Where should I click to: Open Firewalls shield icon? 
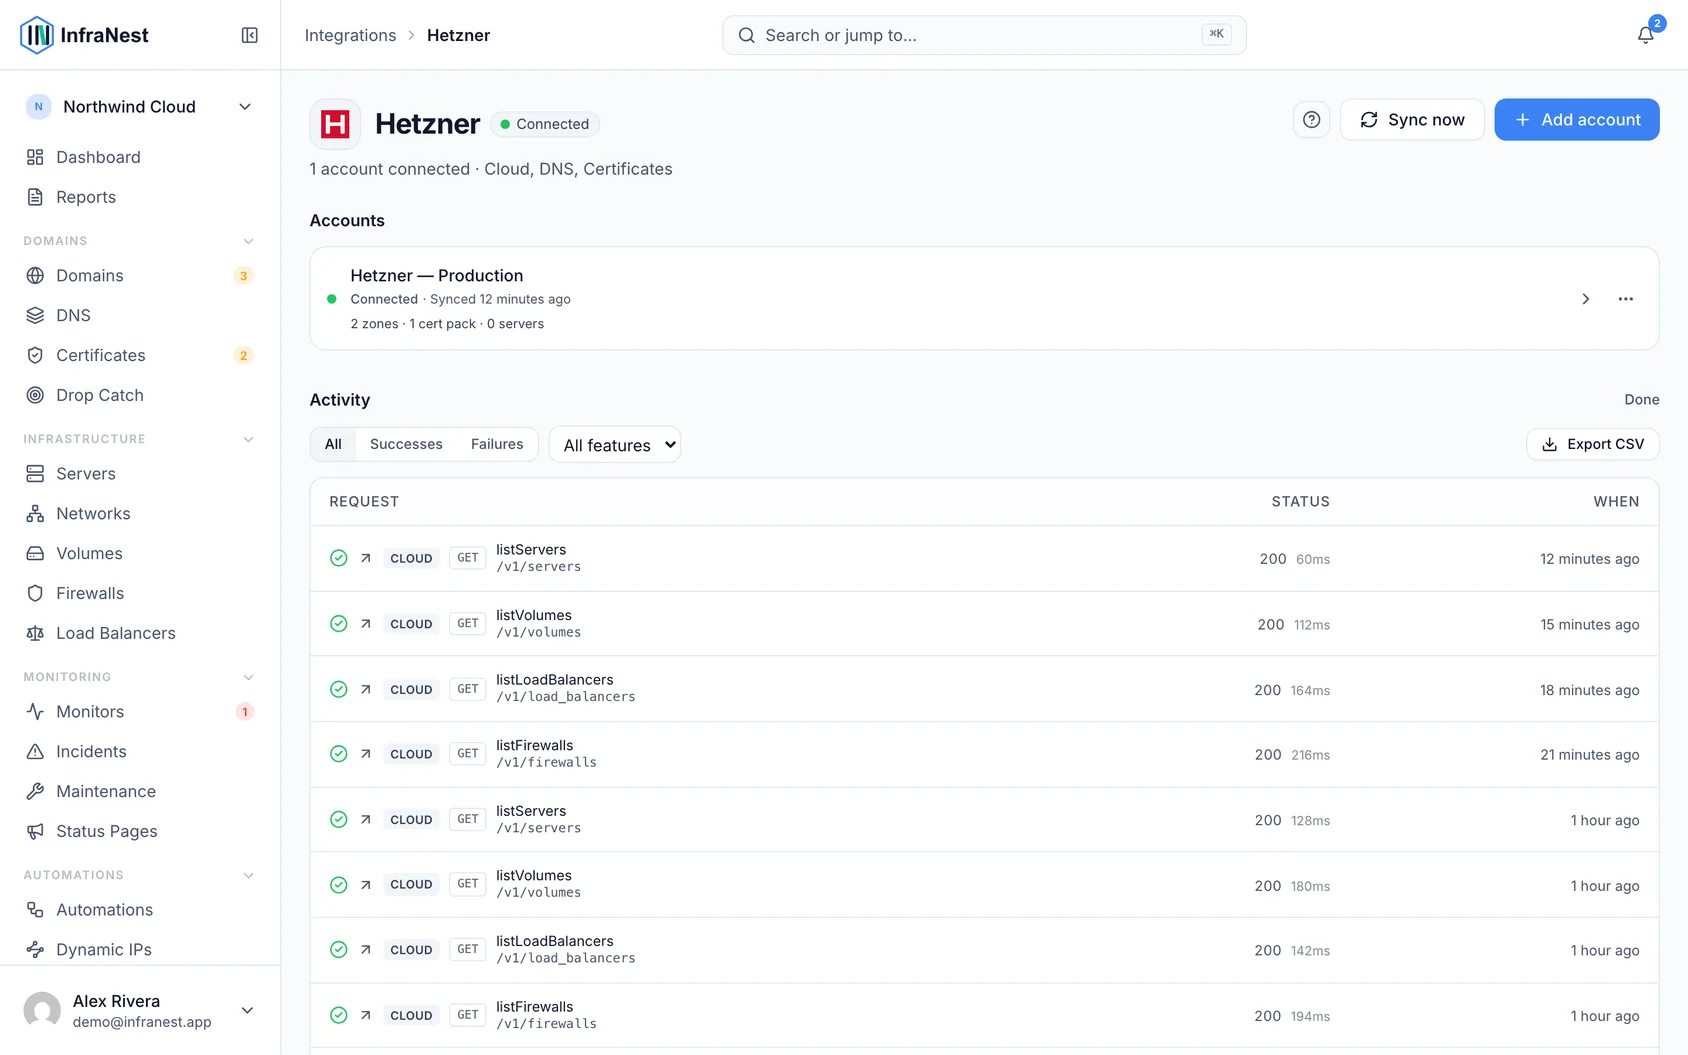click(35, 593)
